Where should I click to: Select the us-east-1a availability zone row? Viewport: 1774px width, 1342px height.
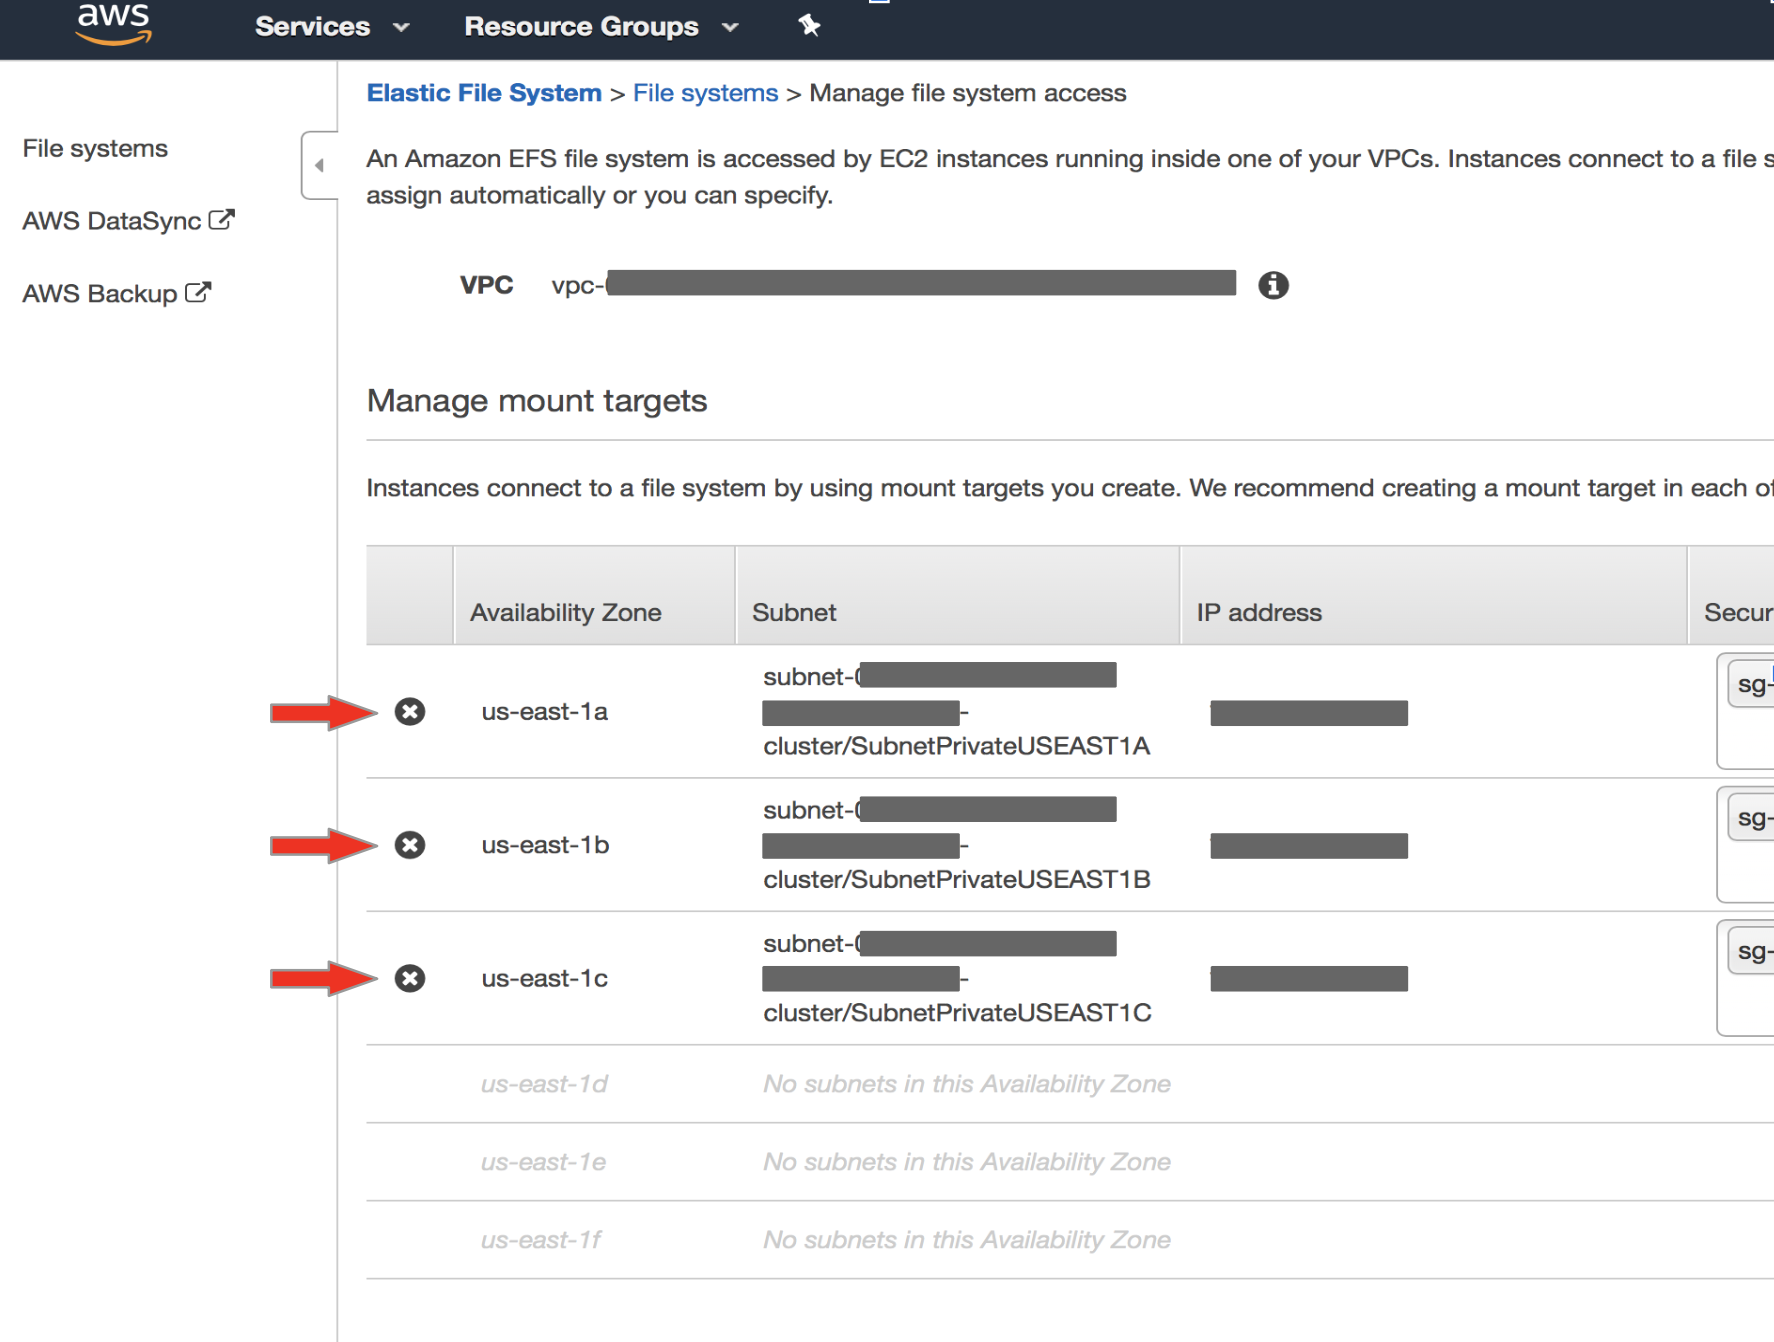point(544,712)
